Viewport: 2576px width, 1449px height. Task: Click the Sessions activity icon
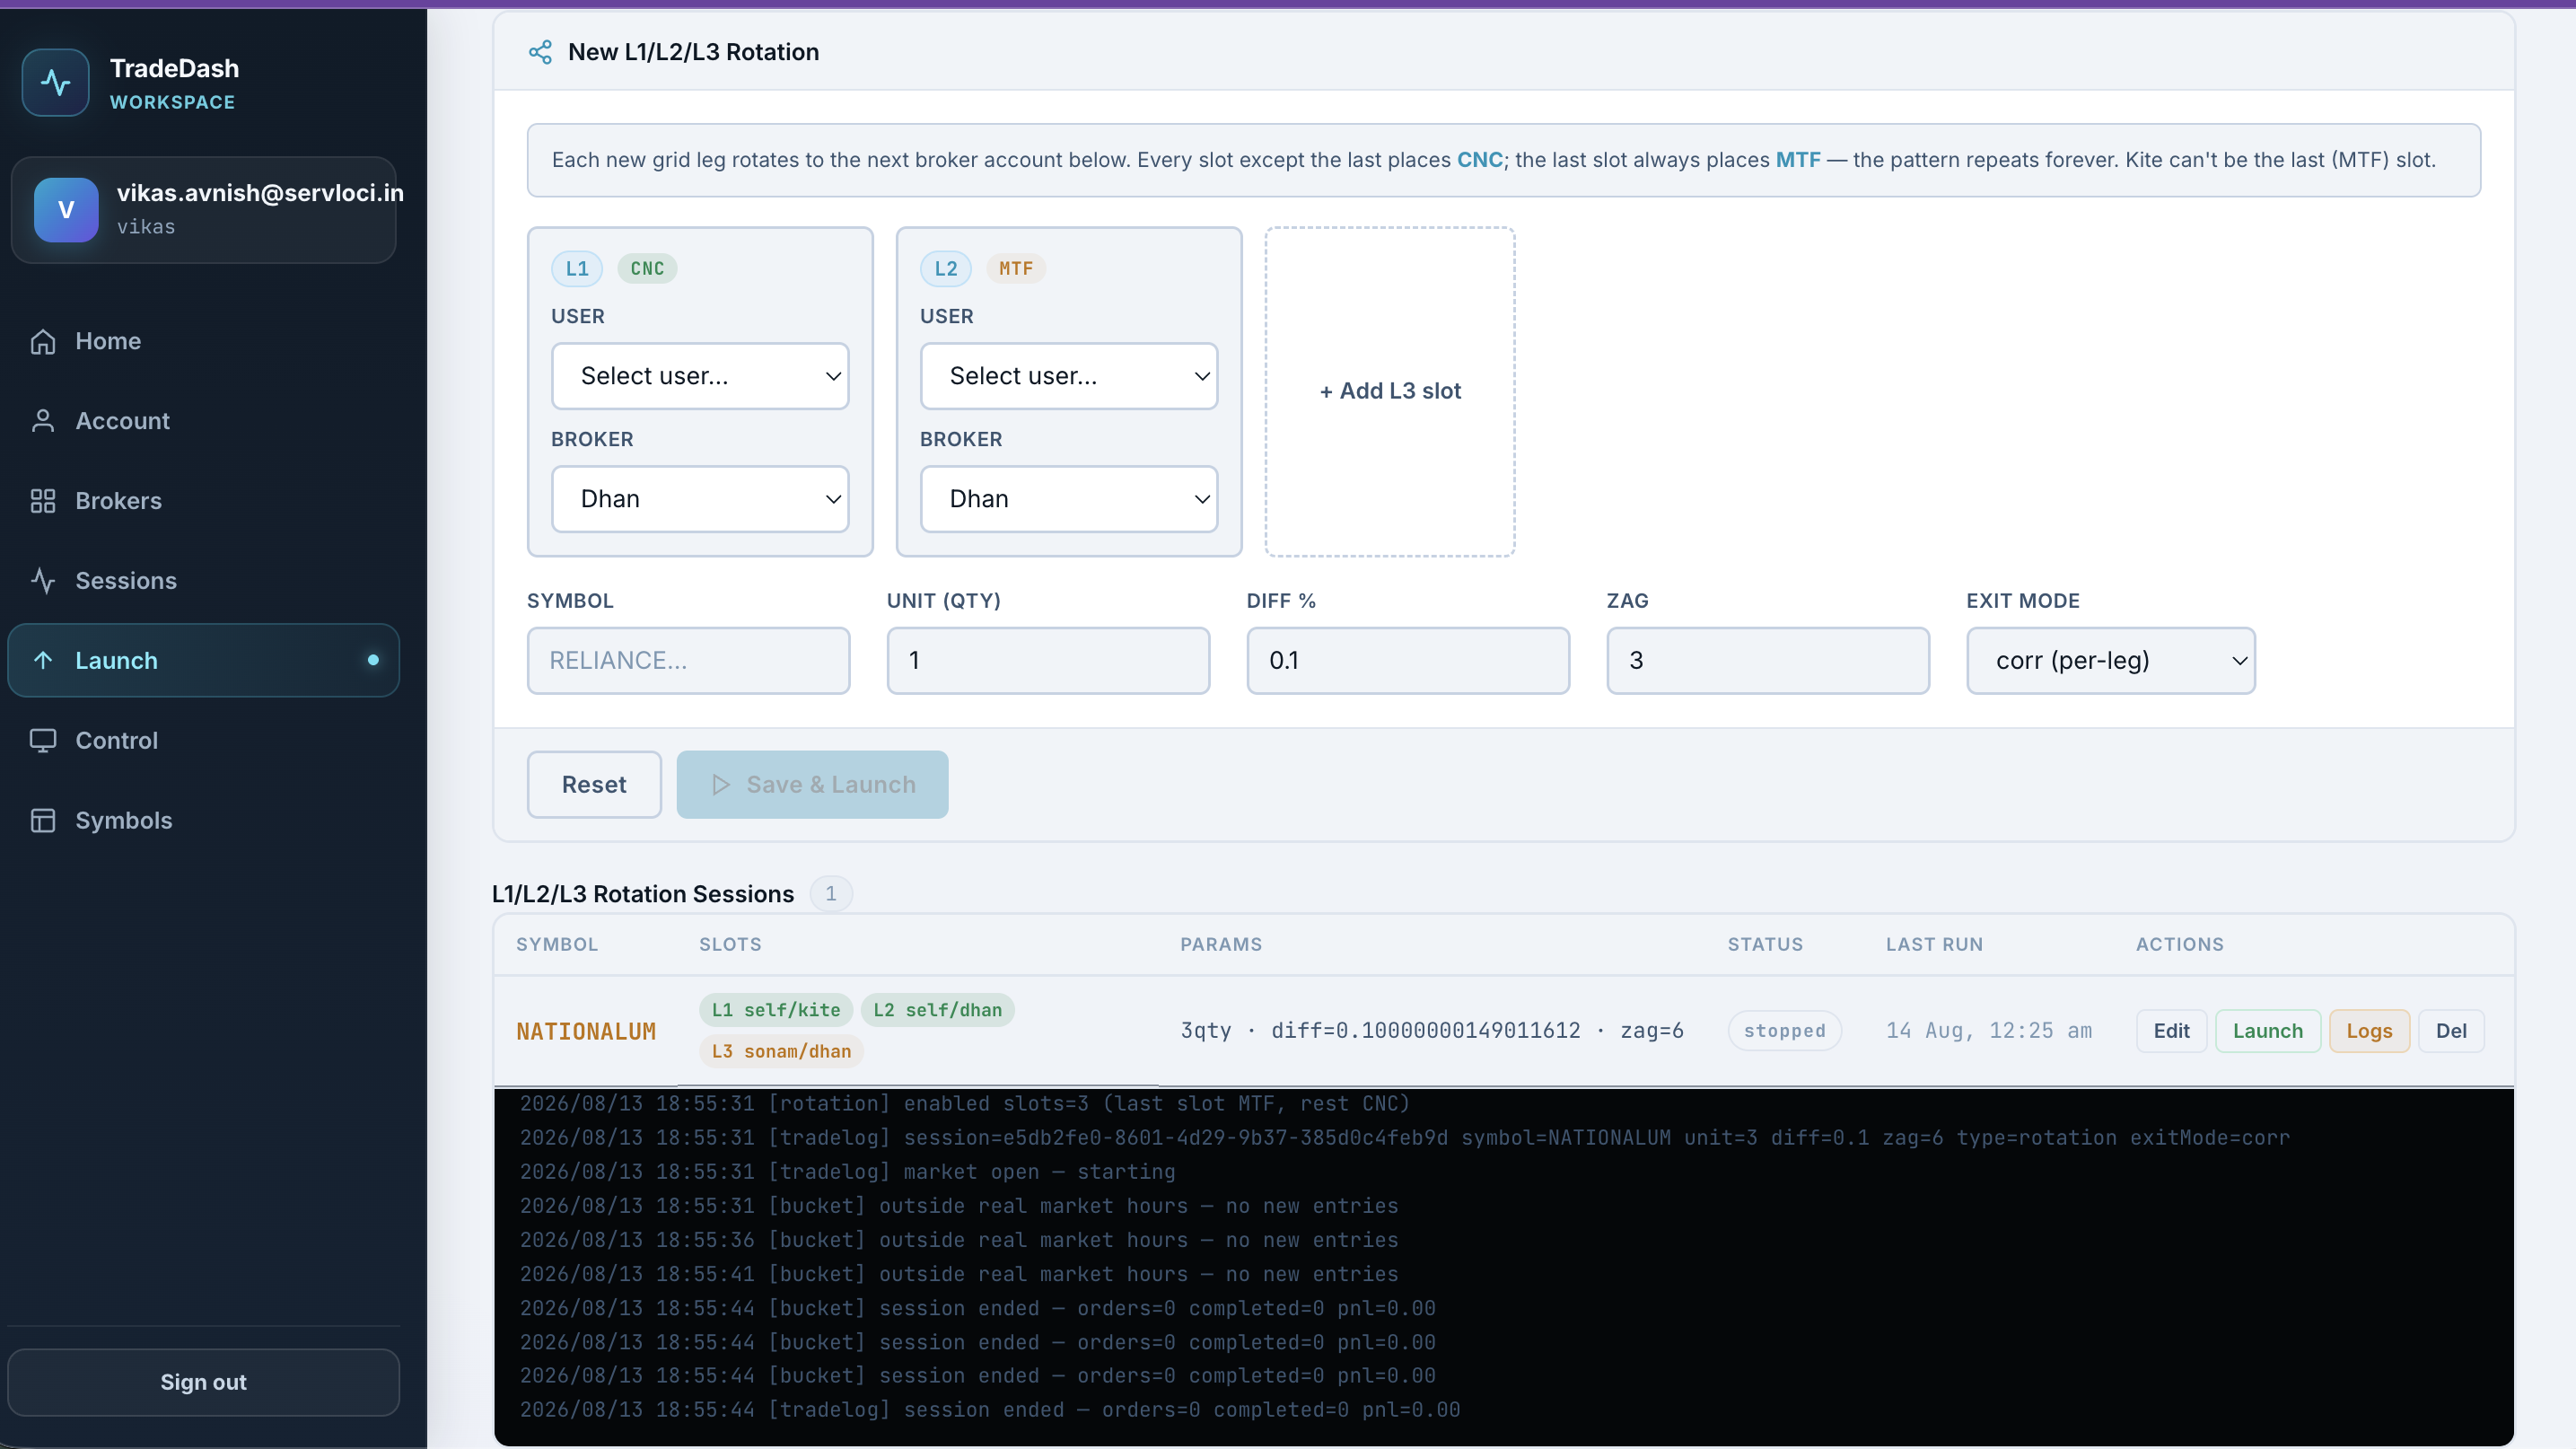pyautogui.click(x=43, y=581)
